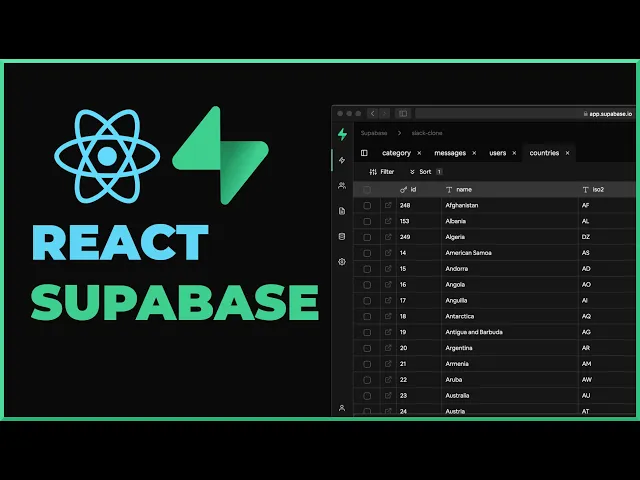
Task: Select the id cell 153
Action: point(419,221)
